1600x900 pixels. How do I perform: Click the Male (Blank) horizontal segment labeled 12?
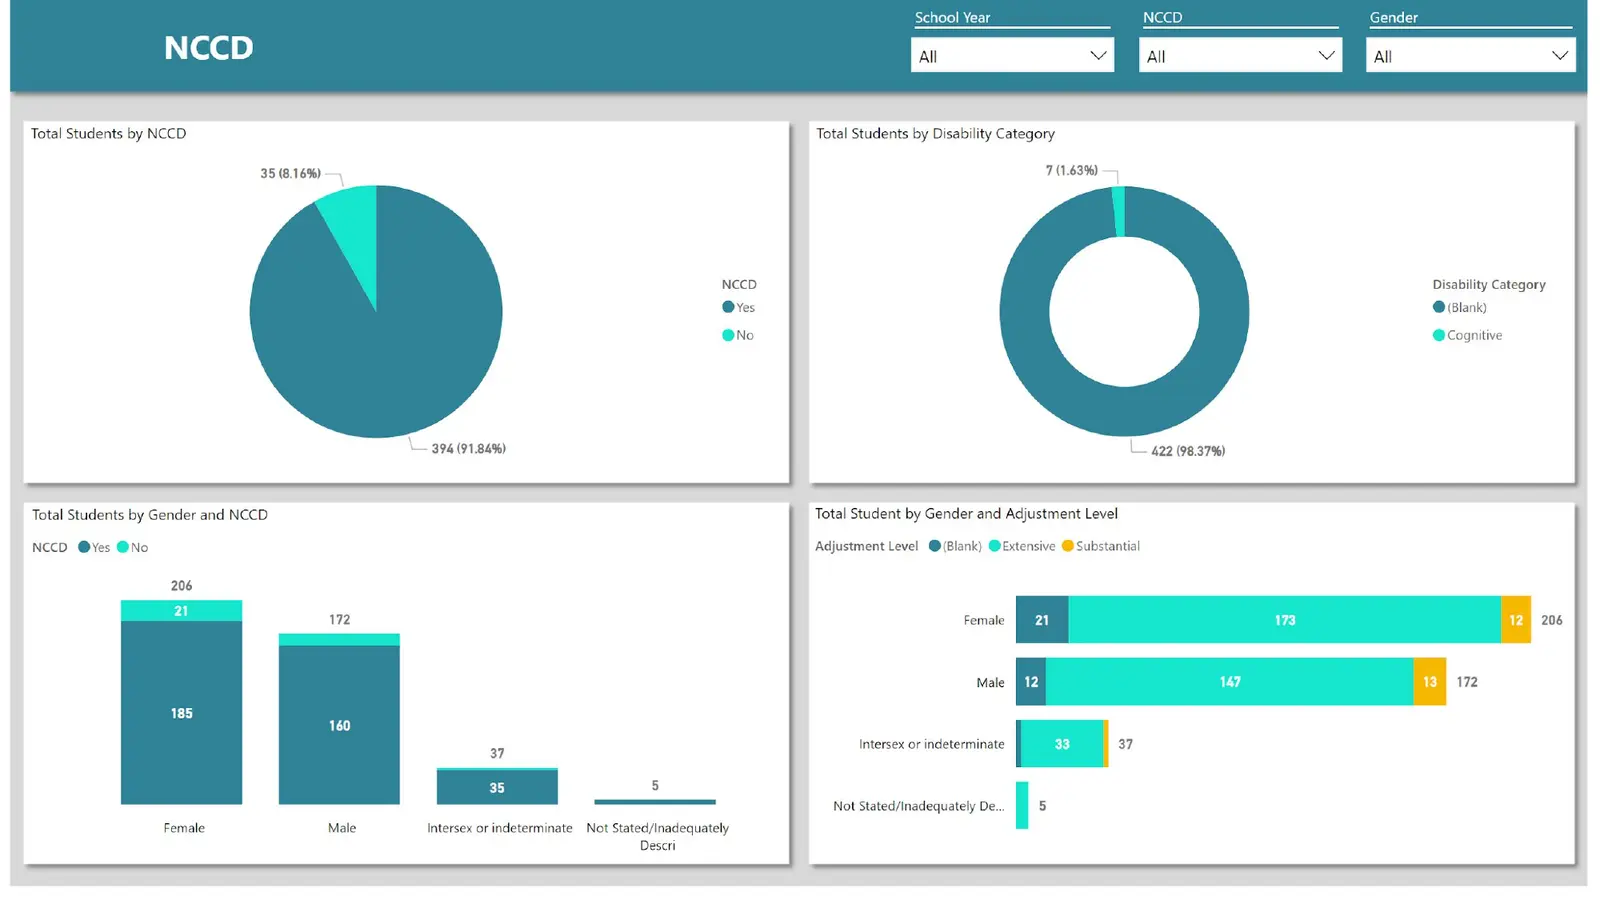point(1031,682)
